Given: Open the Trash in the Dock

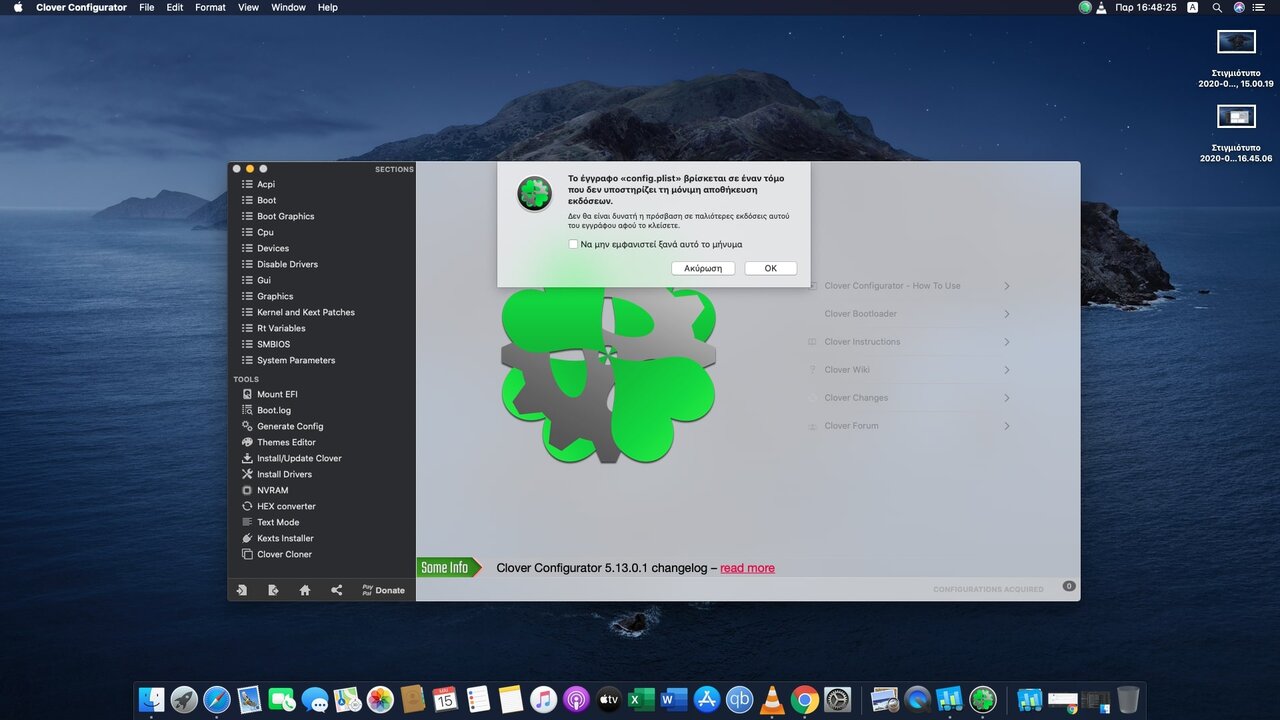Looking at the screenshot, I should point(1128,699).
